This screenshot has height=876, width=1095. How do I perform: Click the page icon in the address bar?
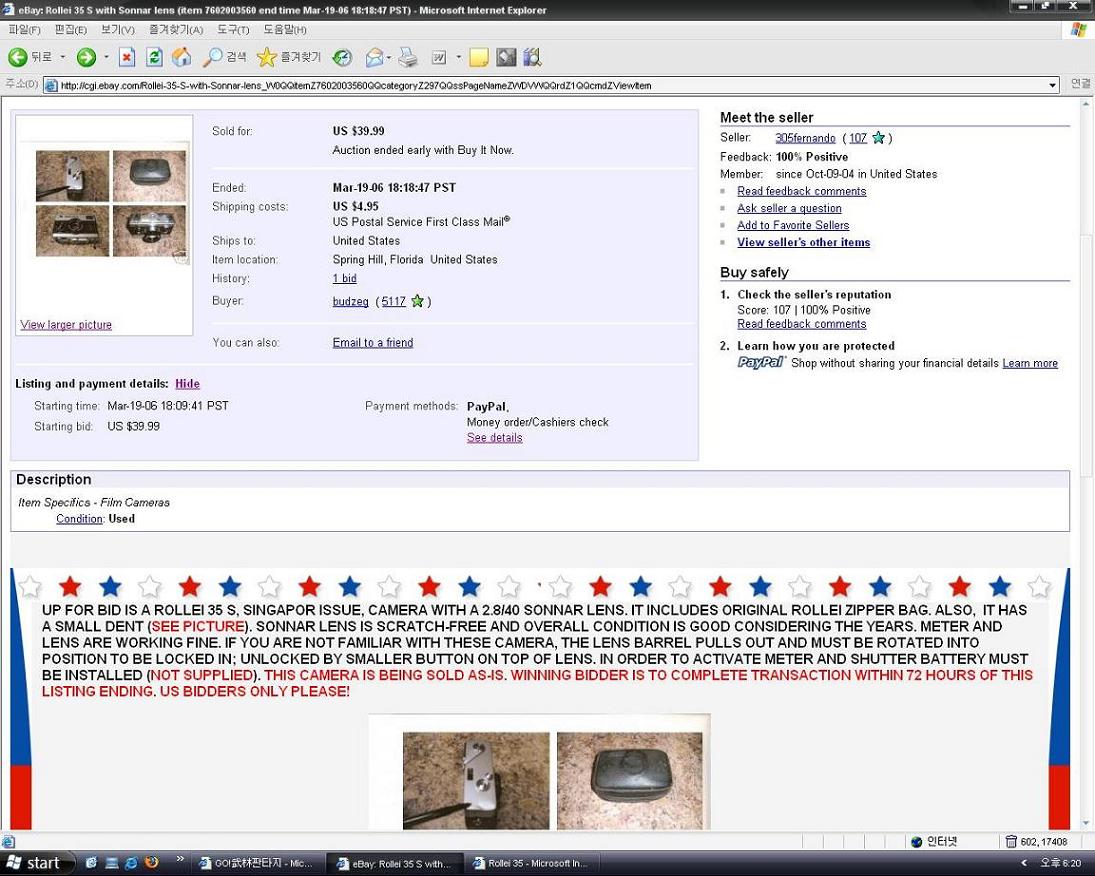[x=50, y=85]
